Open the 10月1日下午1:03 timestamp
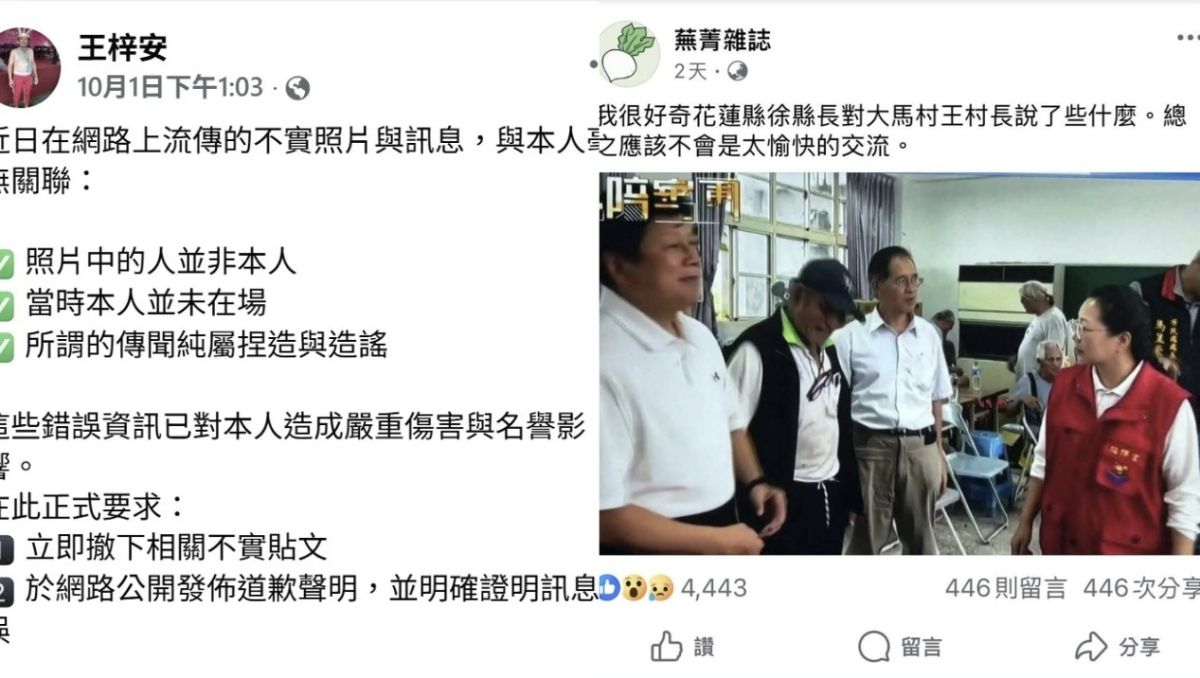 (x=170, y=89)
